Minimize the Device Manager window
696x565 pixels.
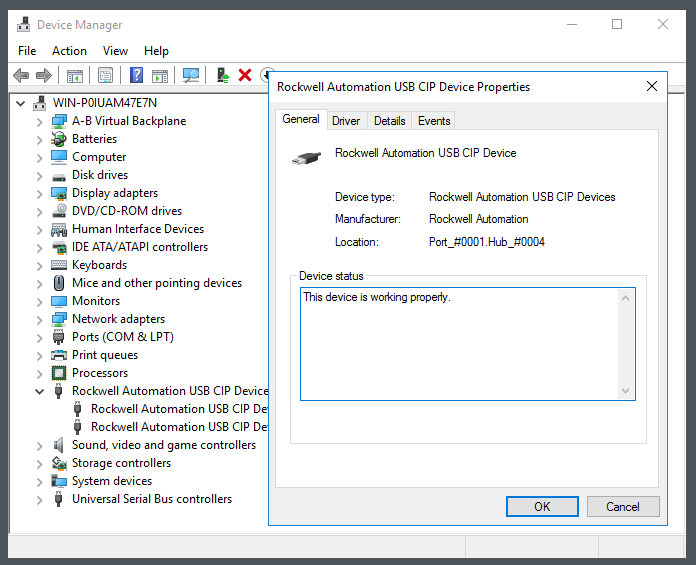click(x=572, y=24)
